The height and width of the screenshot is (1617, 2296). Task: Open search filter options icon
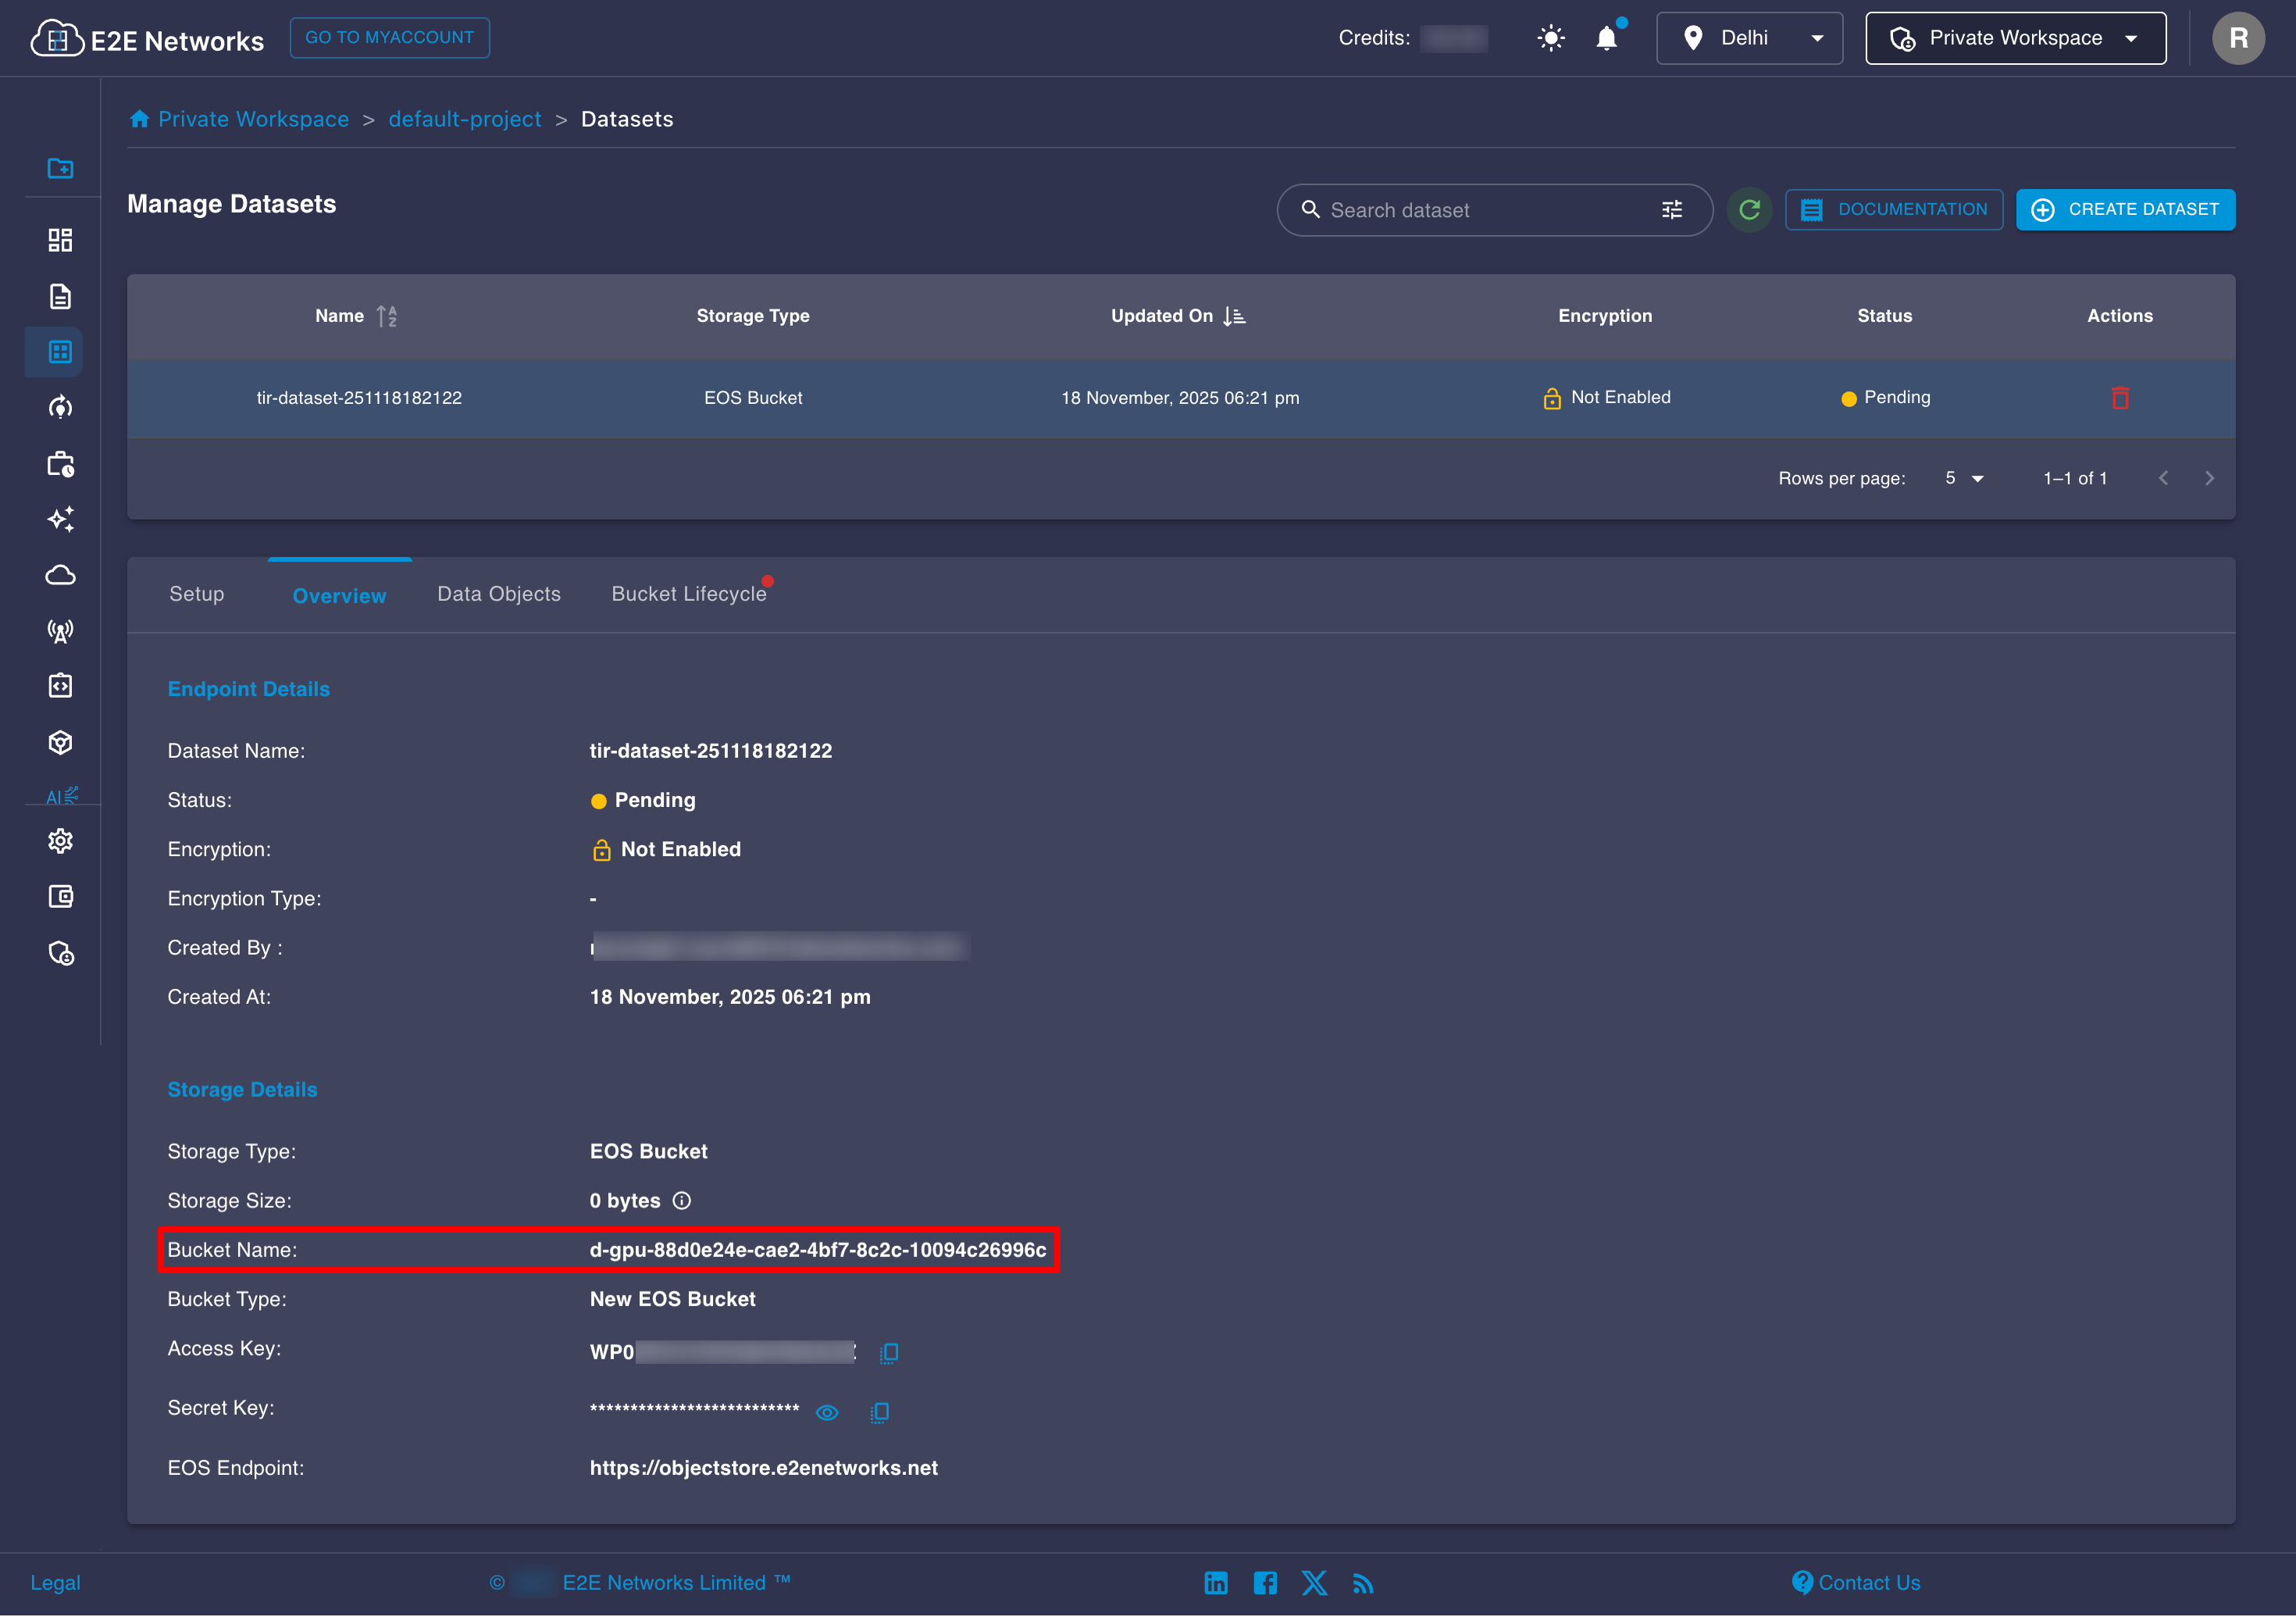(x=1672, y=210)
